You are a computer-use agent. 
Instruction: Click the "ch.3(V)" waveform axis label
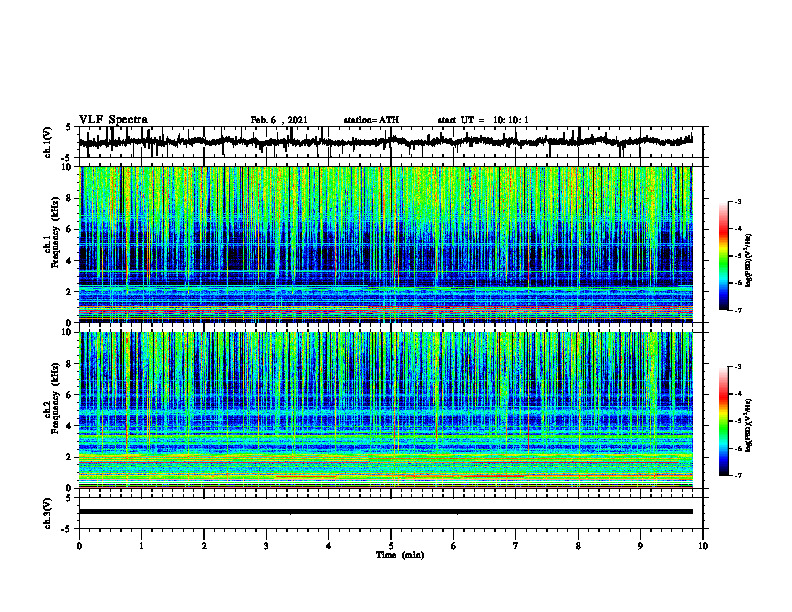47,513
